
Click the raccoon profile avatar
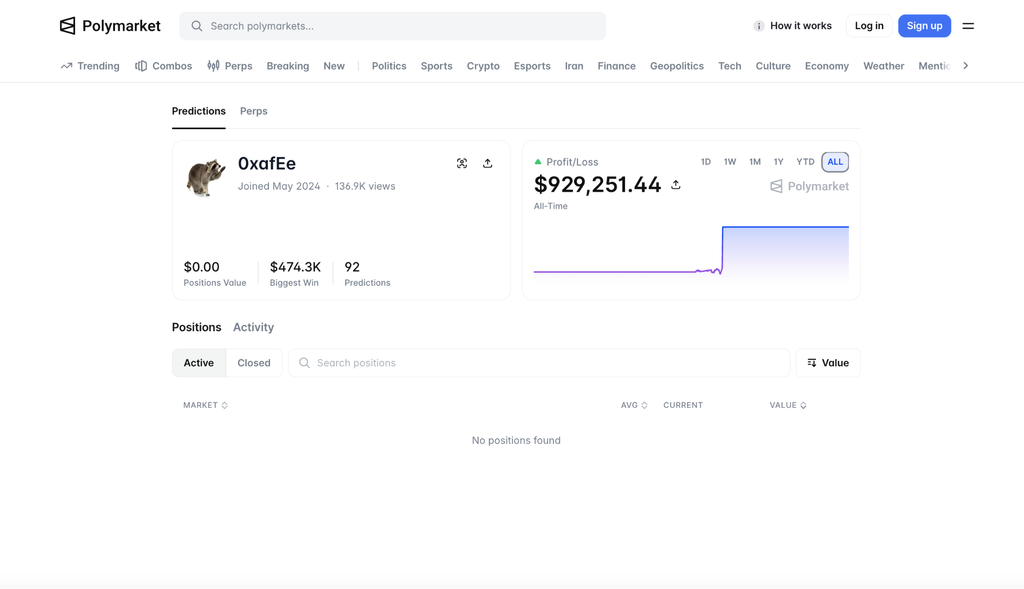(x=206, y=176)
